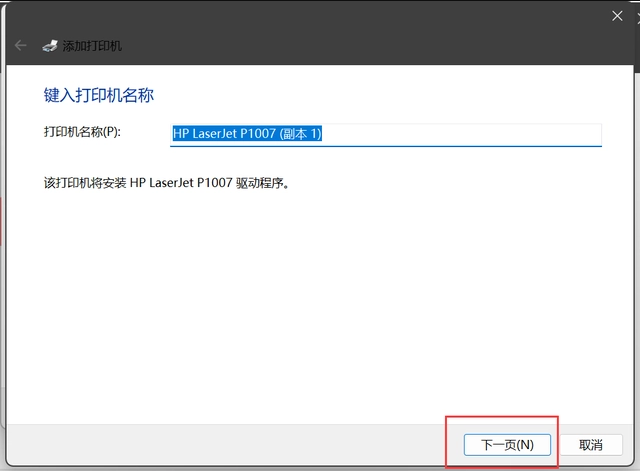Image resolution: width=640 pixels, height=471 pixels.
Task: Click the printer icon beside 添加打印机
Action: [50, 46]
